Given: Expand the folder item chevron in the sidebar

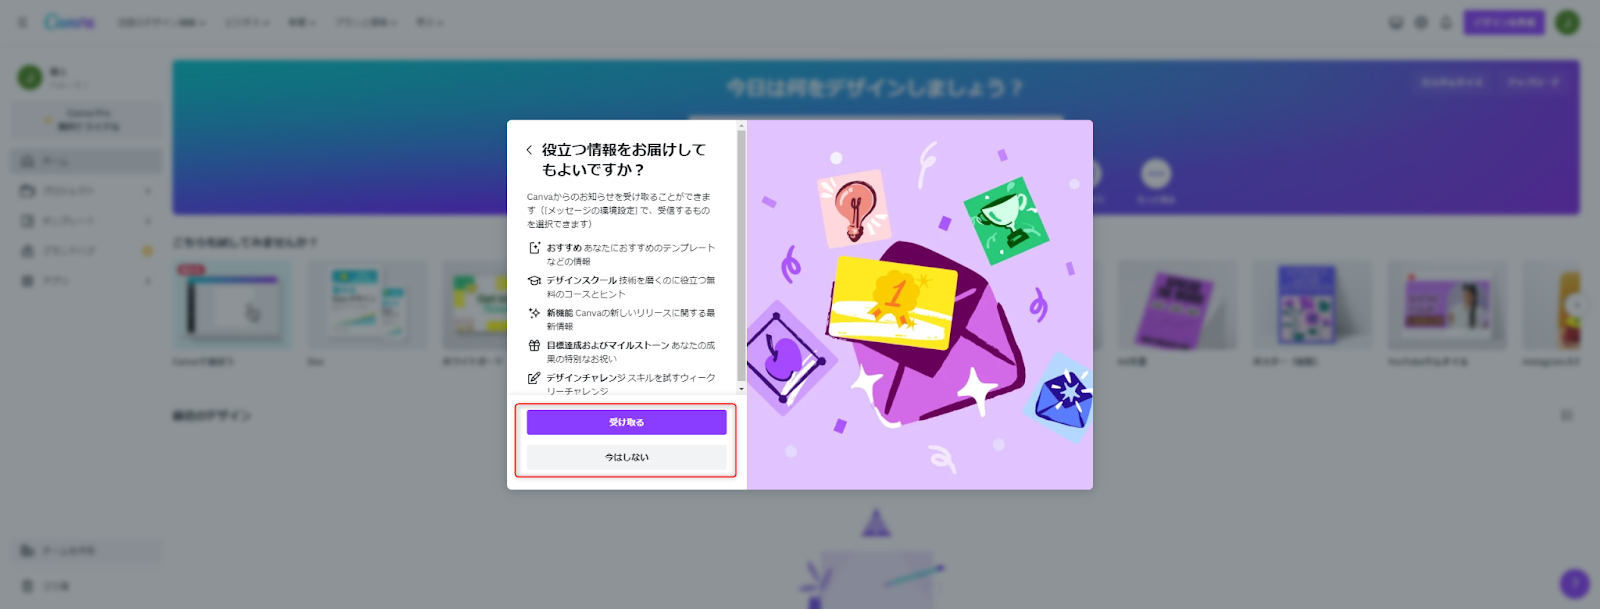Looking at the screenshot, I should point(148,191).
